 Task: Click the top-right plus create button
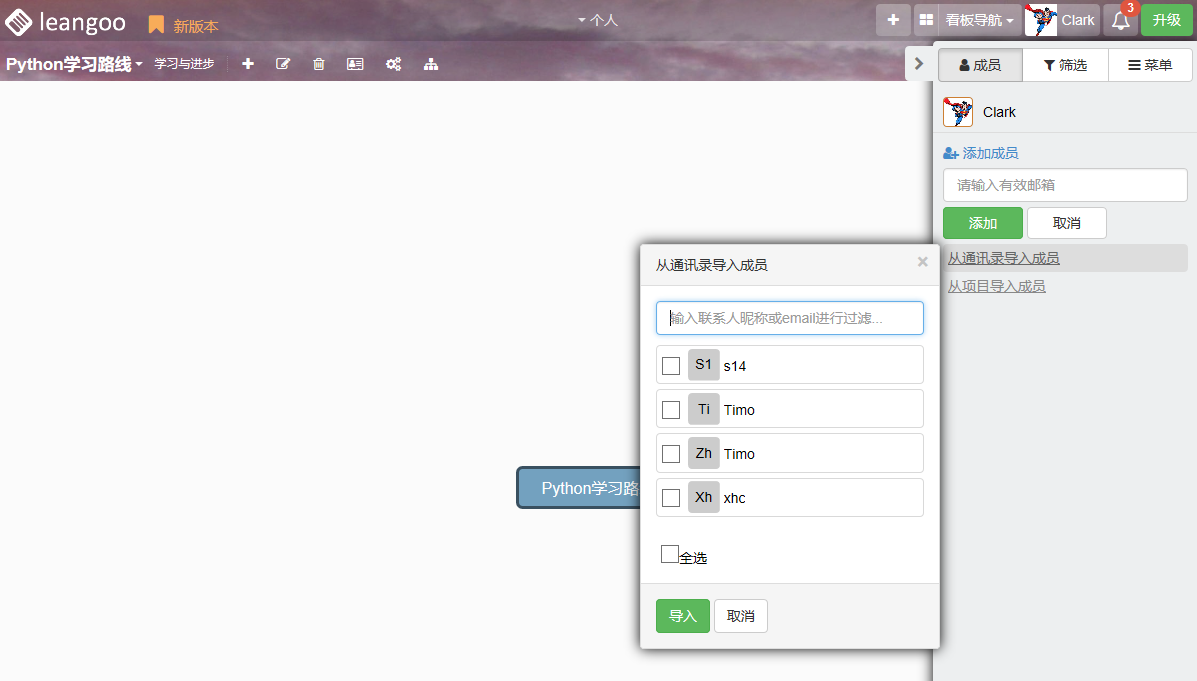893,20
